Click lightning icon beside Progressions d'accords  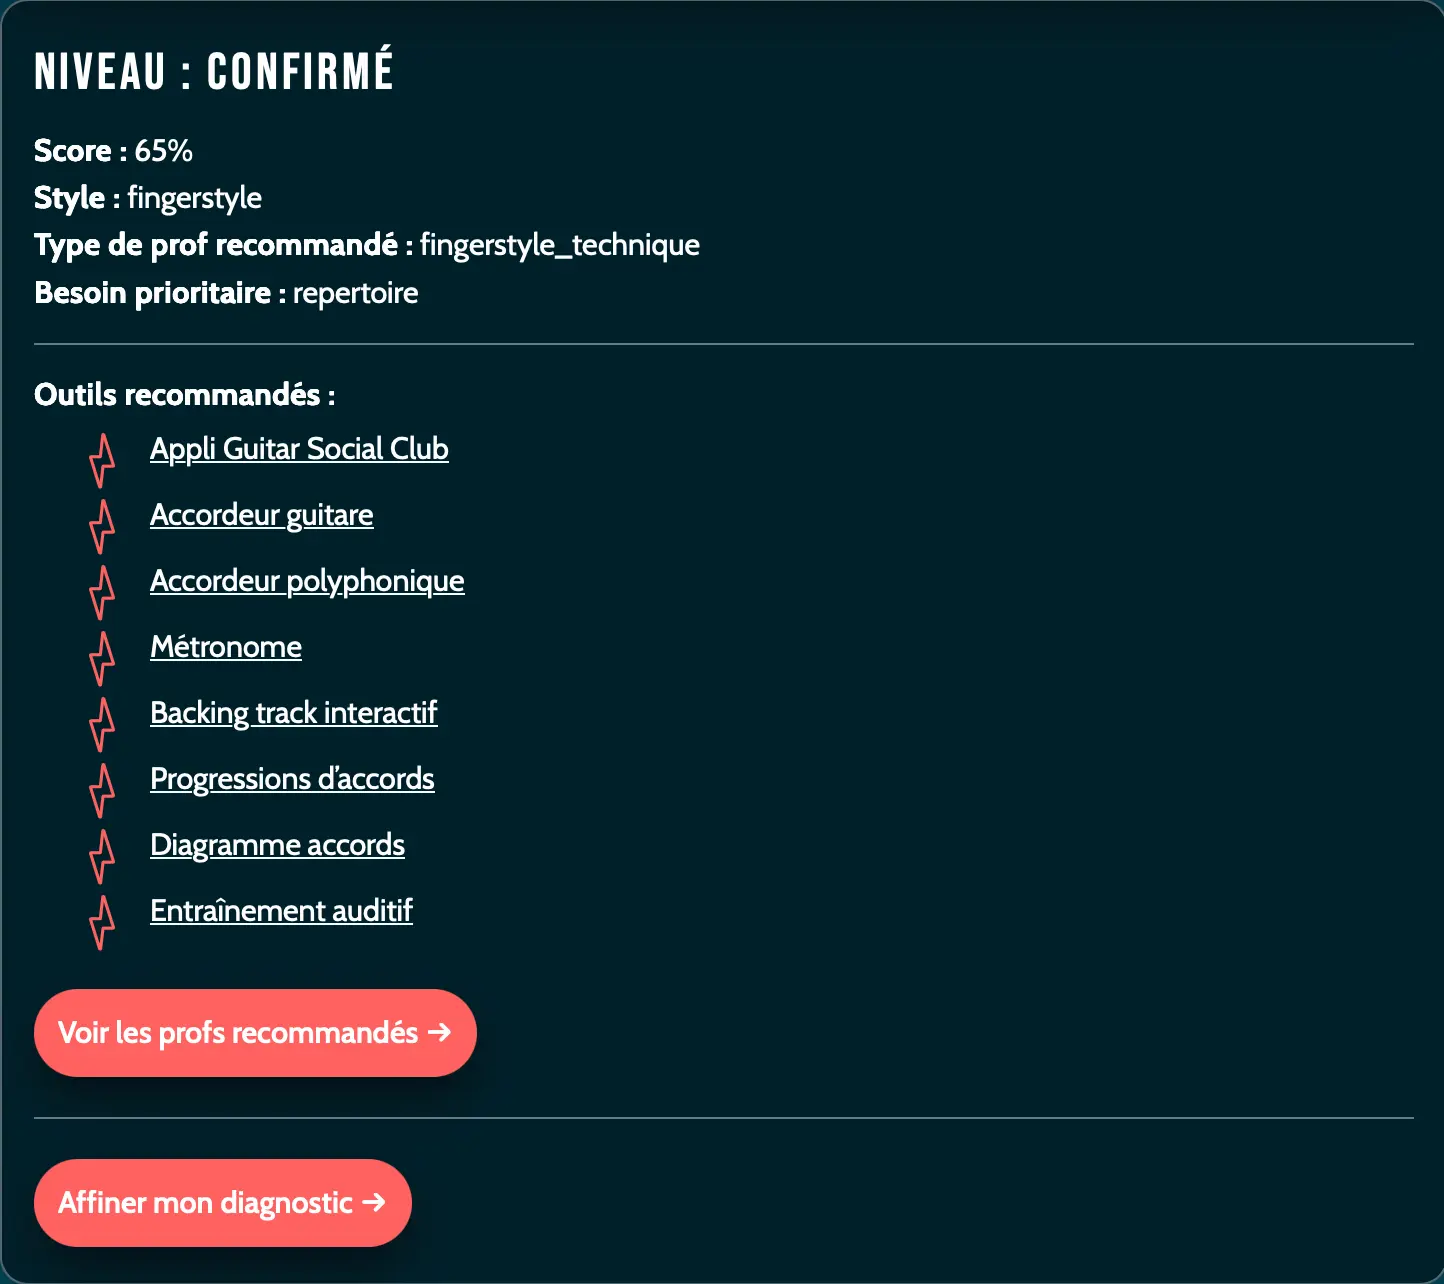pyautogui.click(x=102, y=790)
